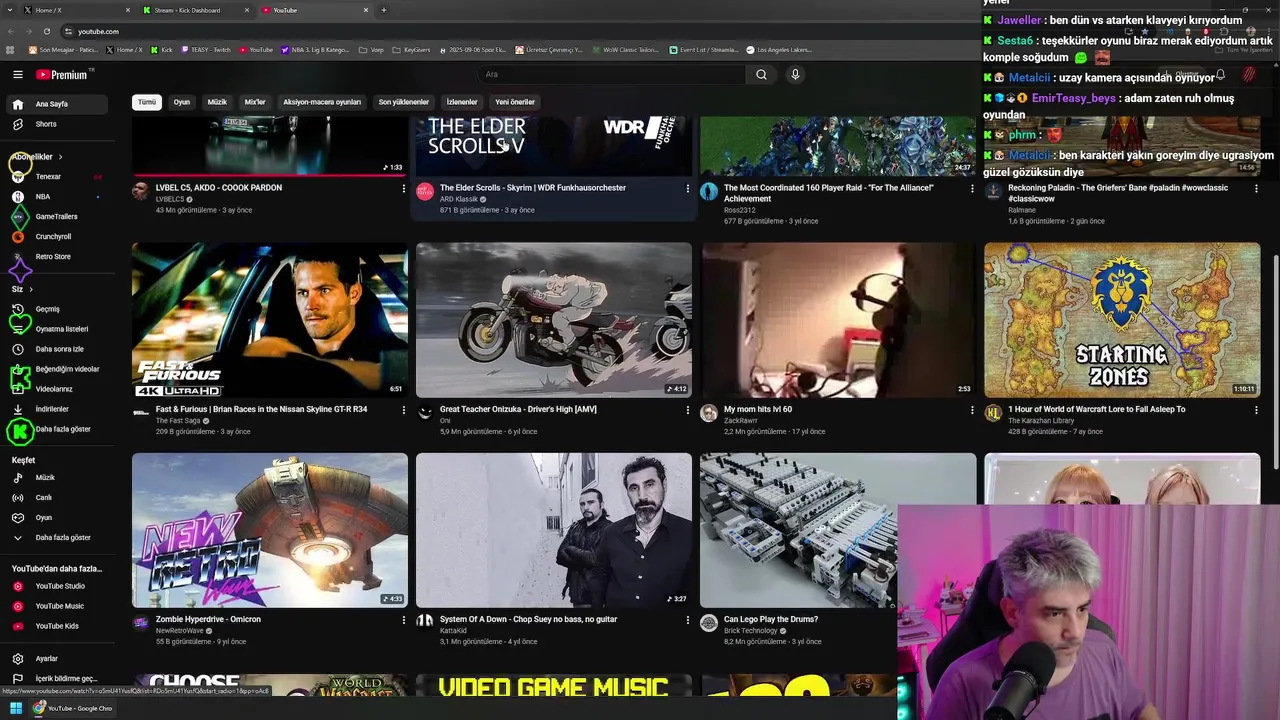Open My mom hits lvl 60 thumbnail
Screen dimensions: 1280x720
[838, 320]
